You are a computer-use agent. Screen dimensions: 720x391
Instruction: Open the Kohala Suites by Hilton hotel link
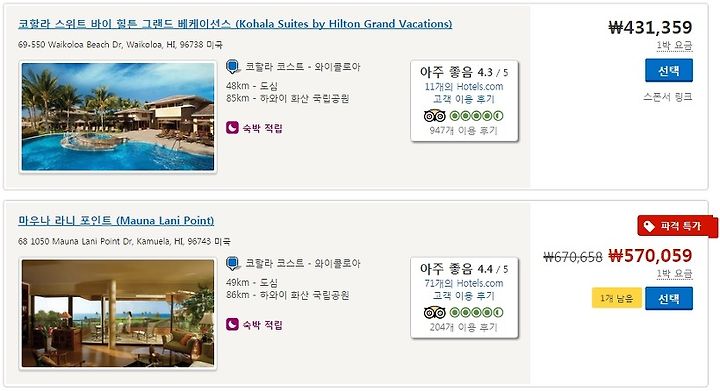tap(235, 24)
